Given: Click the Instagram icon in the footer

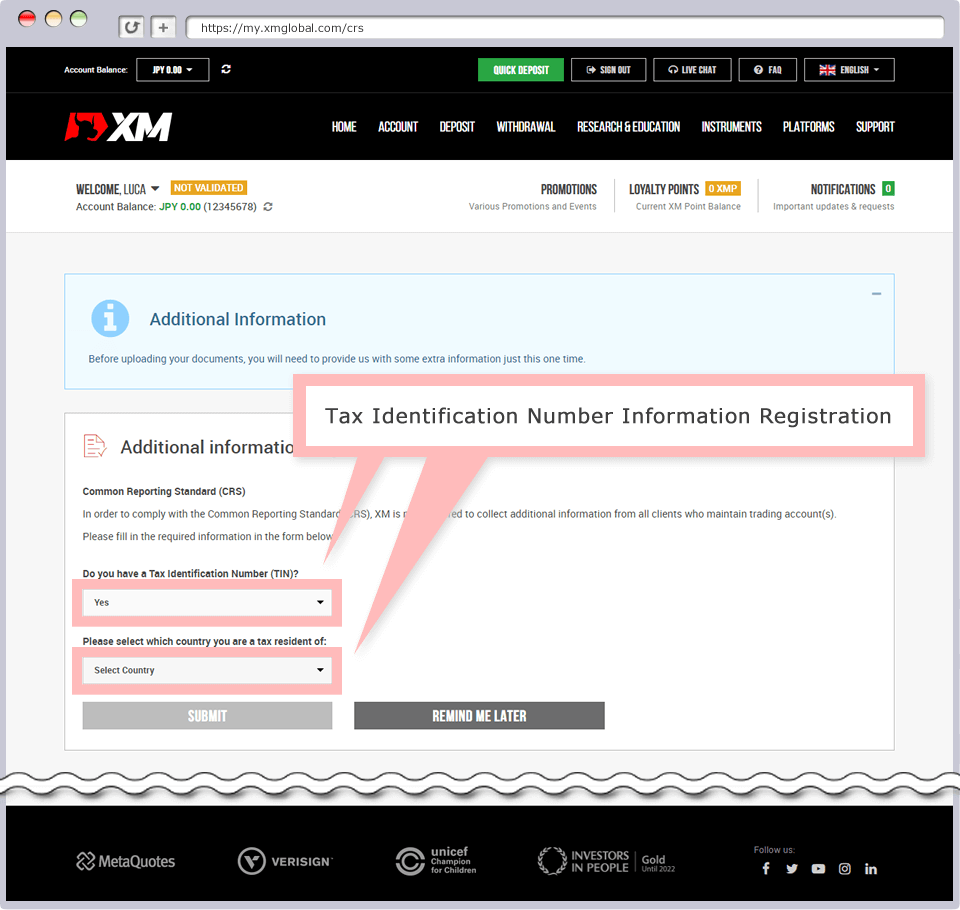Looking at the screenshot, I should (x=845, y=869).
